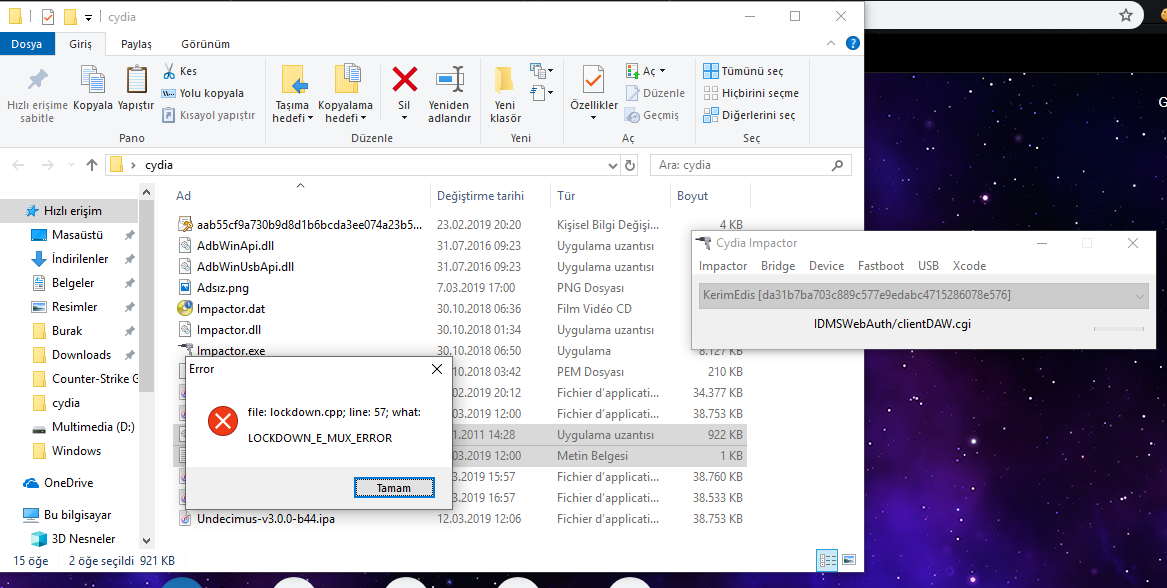Image resolution: width=1167 pixels, height=588 pixels.
Task: Click the Cydia Impactor progress bar
Action: [1119, 328]
